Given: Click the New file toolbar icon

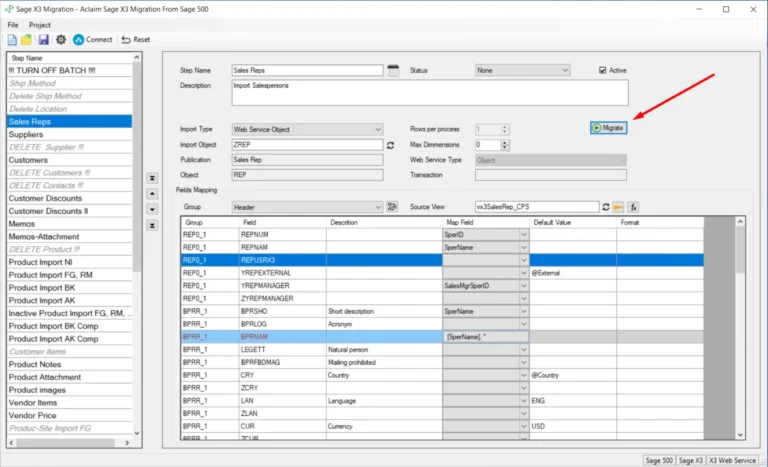Looking at the screenshot, I should (12, 40).
